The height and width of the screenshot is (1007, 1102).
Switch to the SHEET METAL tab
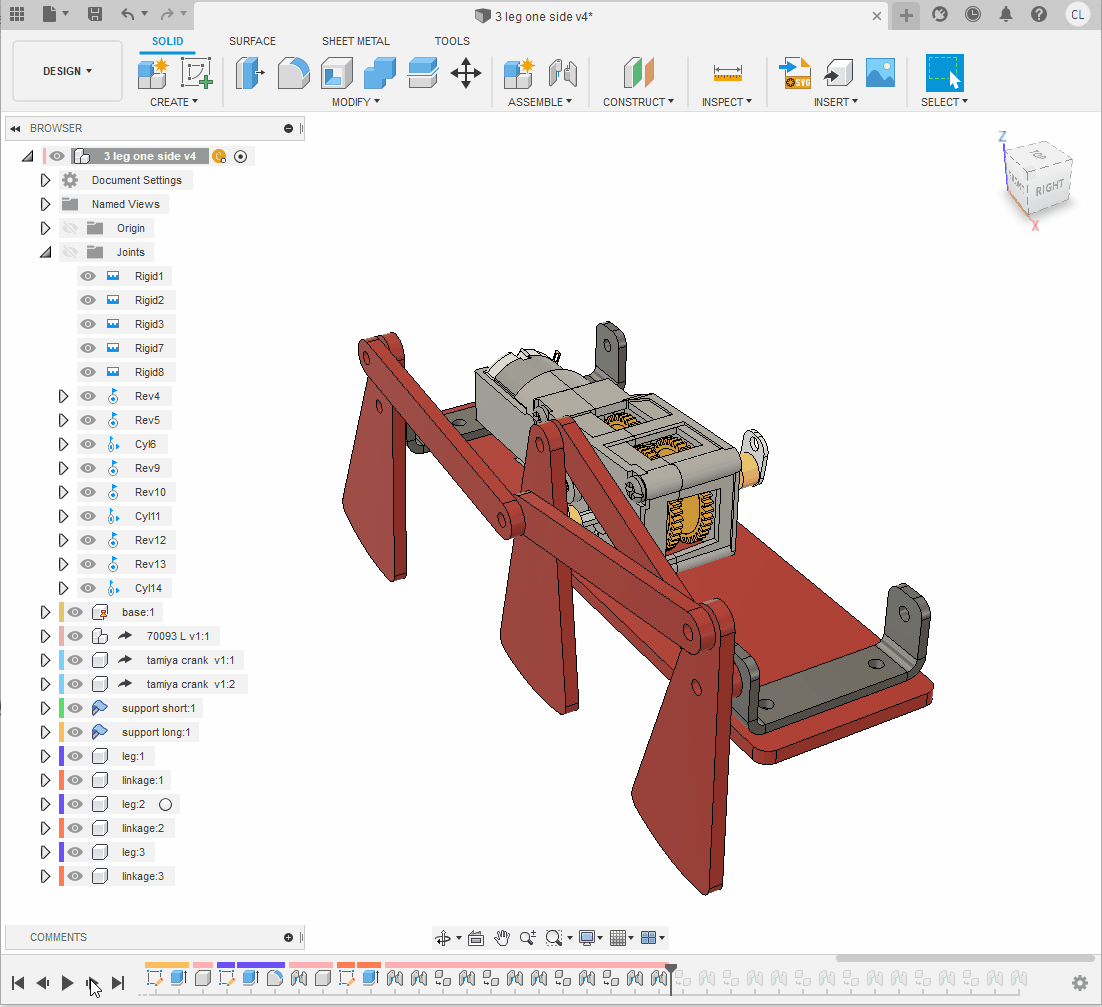[x=356, y=41]
